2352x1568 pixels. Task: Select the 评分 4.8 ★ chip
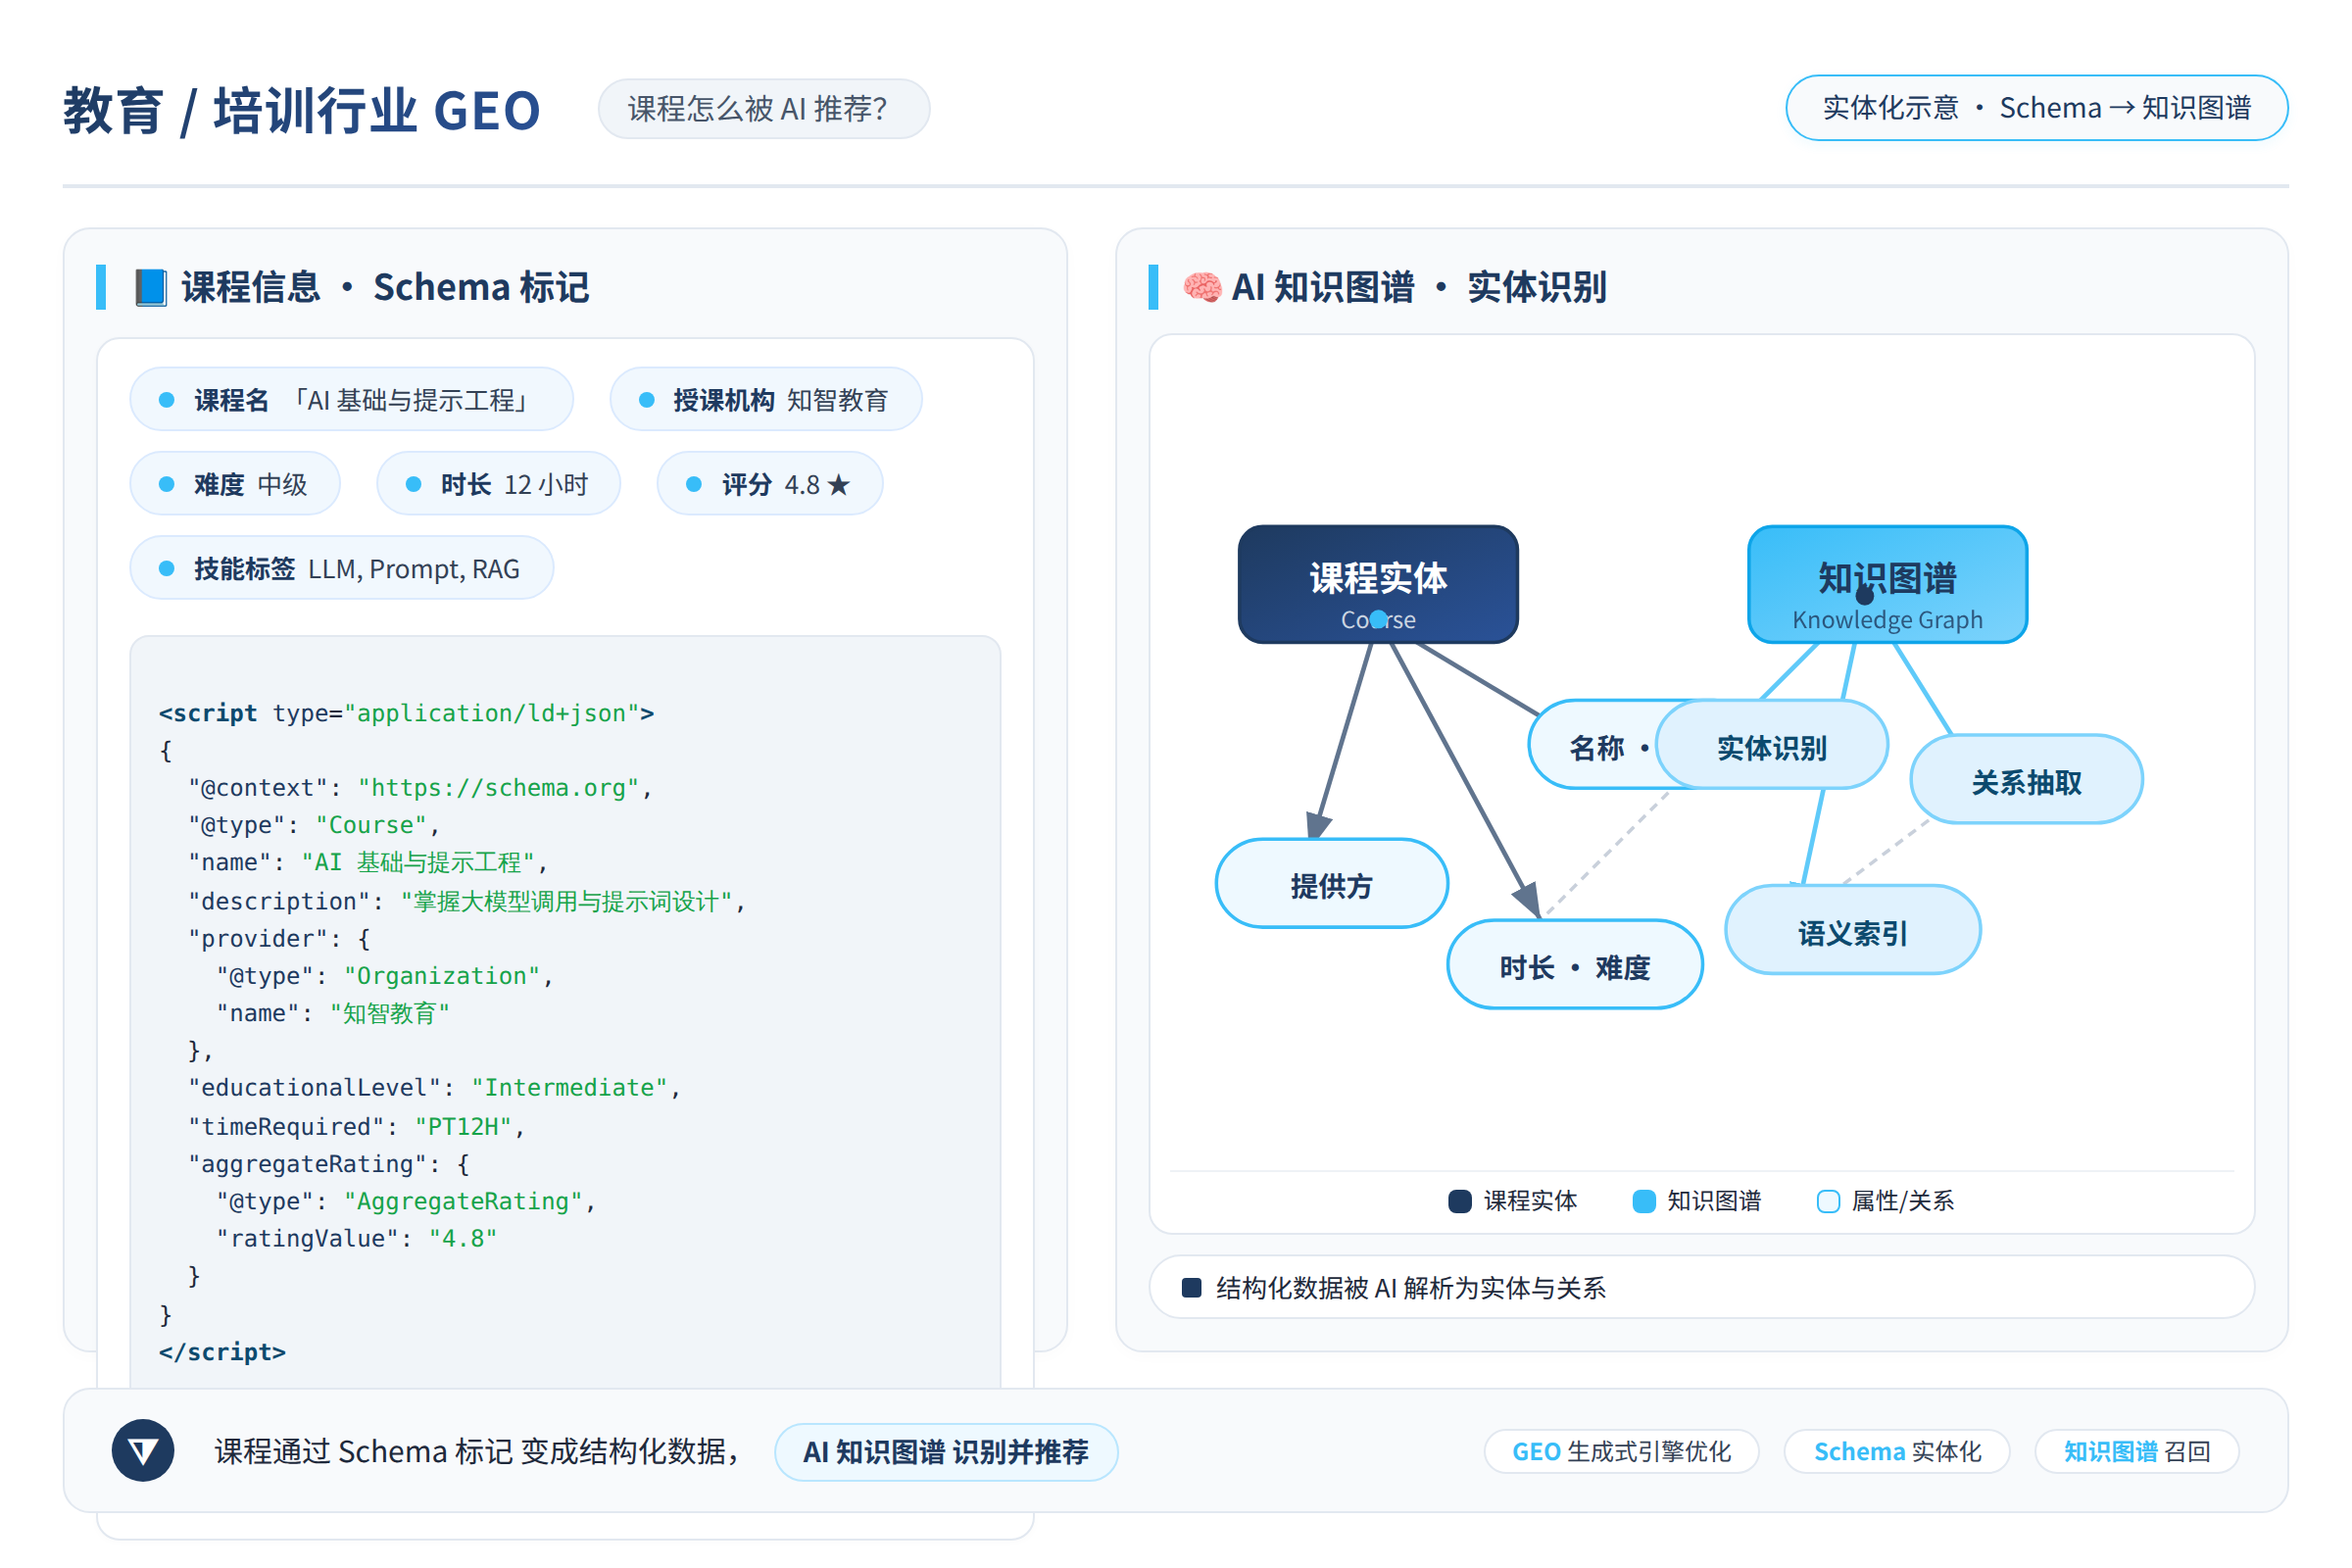pos(770,484)
